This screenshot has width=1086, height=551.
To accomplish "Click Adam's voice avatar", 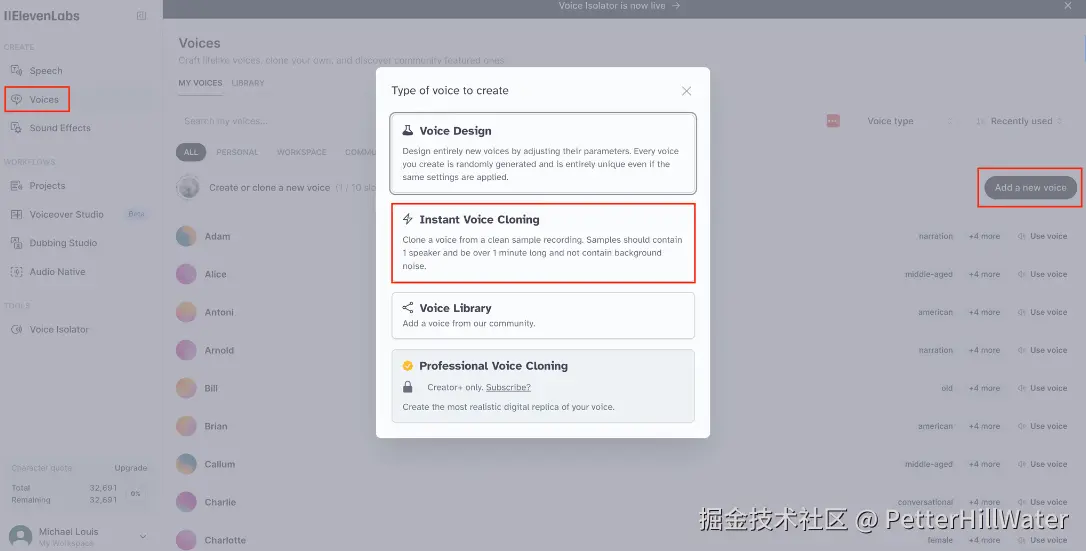I will 186,236.
